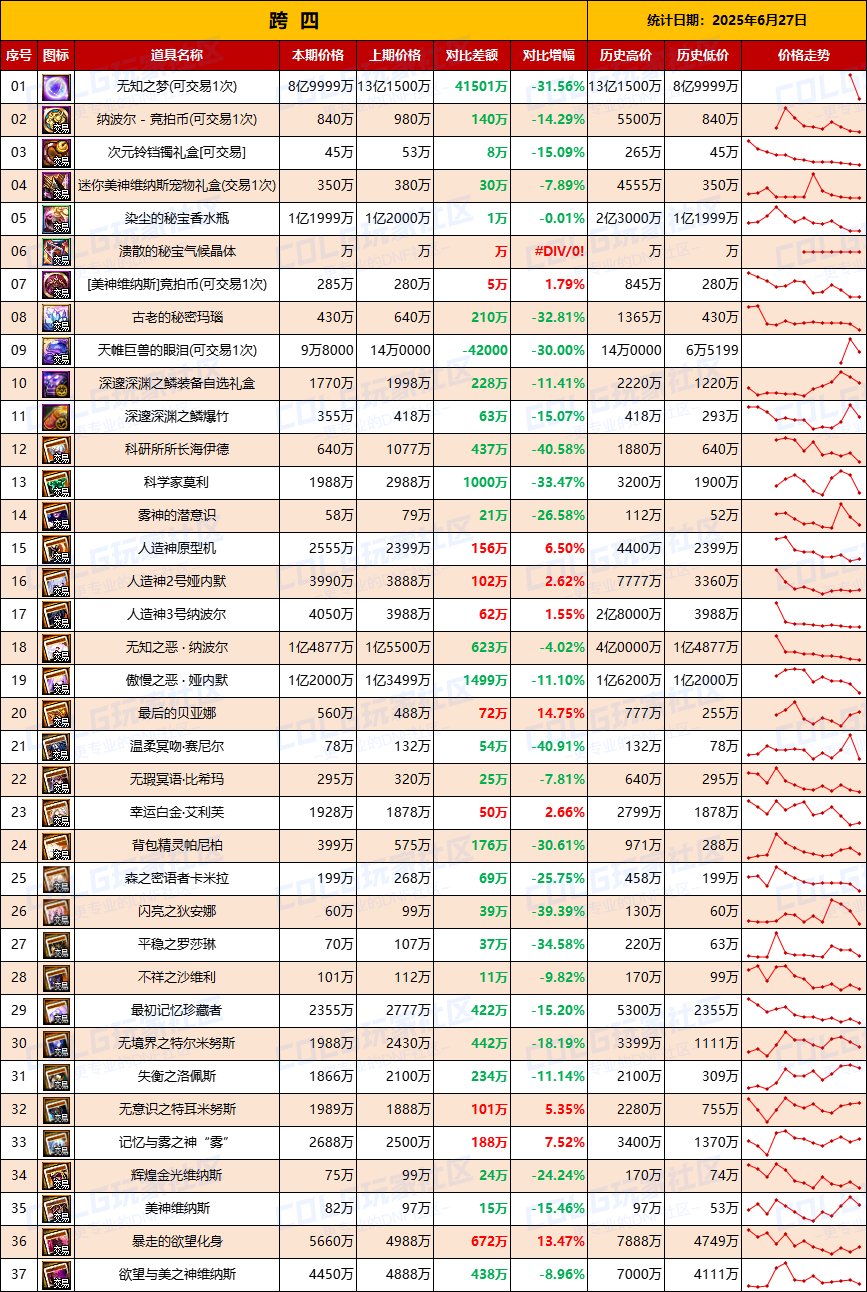This screenshot has height=1292, width=867.
Task: Click the card icon for 最初记忆珍藏者
Action: click(56, 1011)
